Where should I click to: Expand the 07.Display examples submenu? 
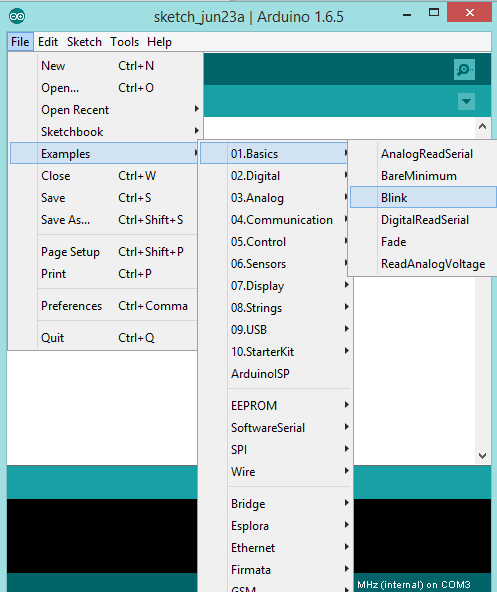[x=275, y=285]
